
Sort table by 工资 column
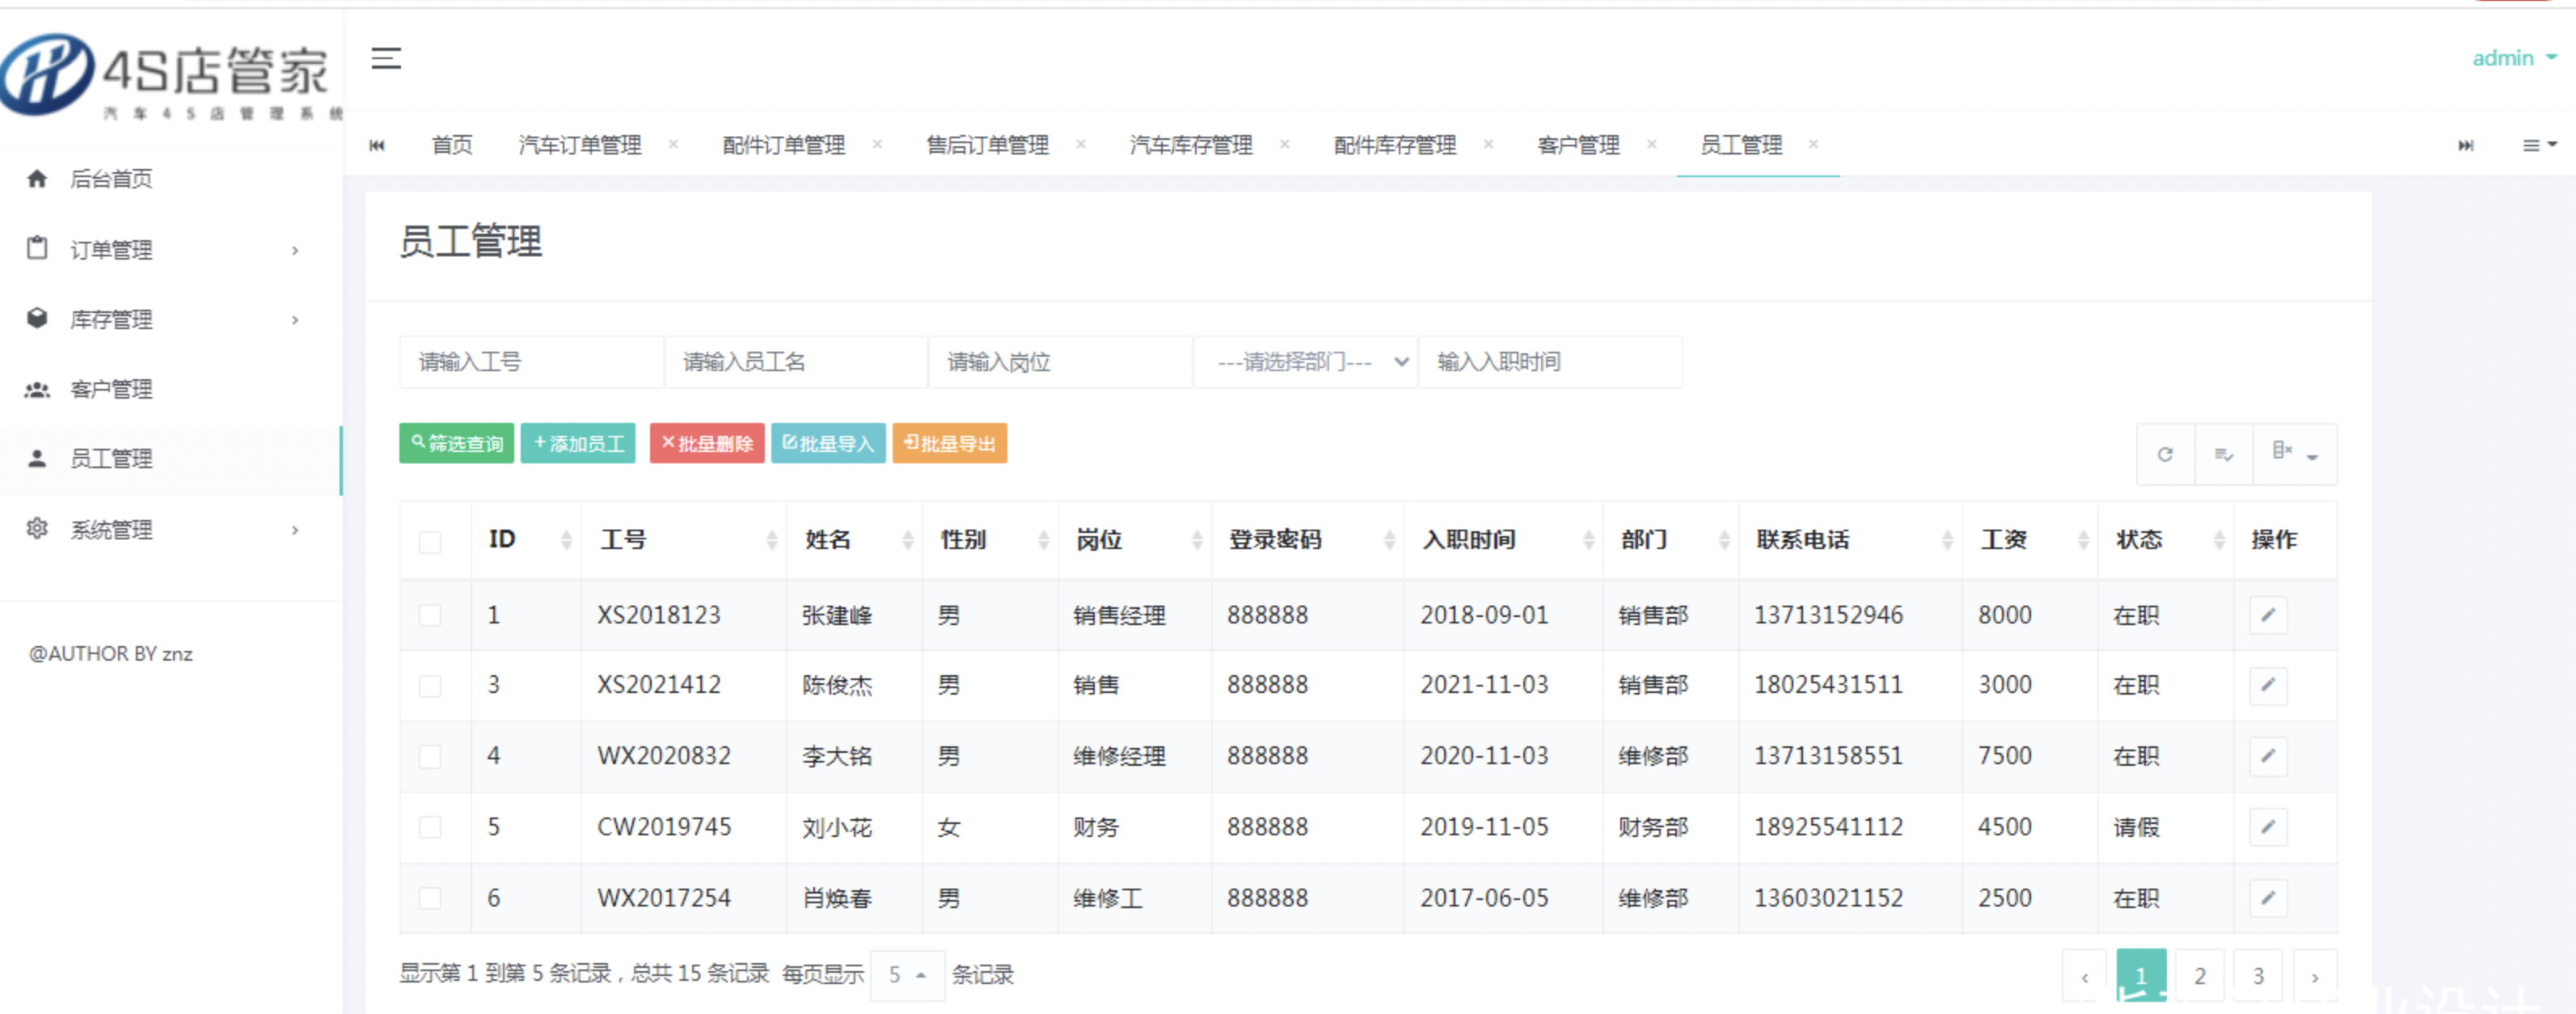[x=2030, y=540]
